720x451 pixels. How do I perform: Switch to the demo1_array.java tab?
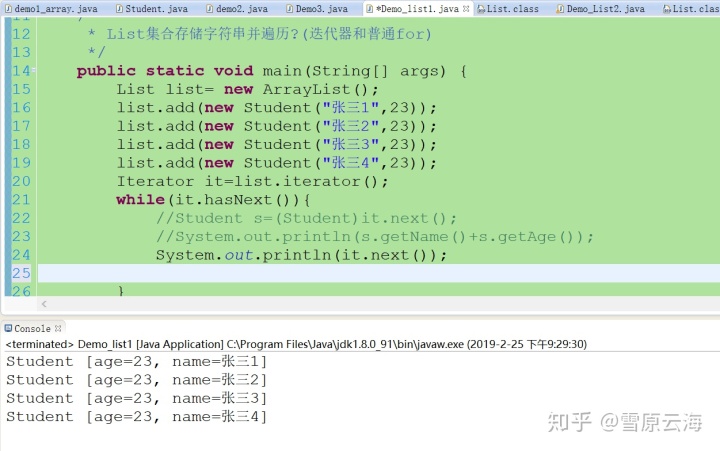pos(51,8)
